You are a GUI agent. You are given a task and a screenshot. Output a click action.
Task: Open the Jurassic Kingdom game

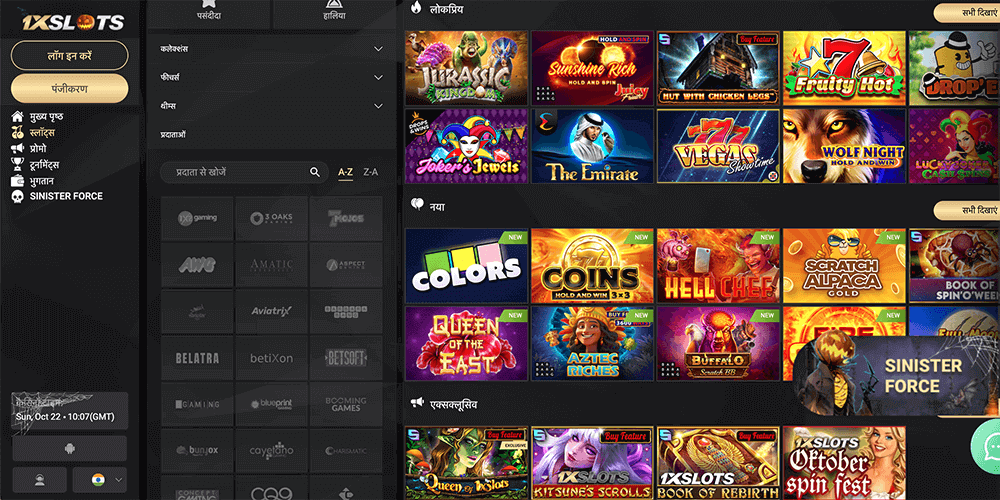[x=466, y=68]
